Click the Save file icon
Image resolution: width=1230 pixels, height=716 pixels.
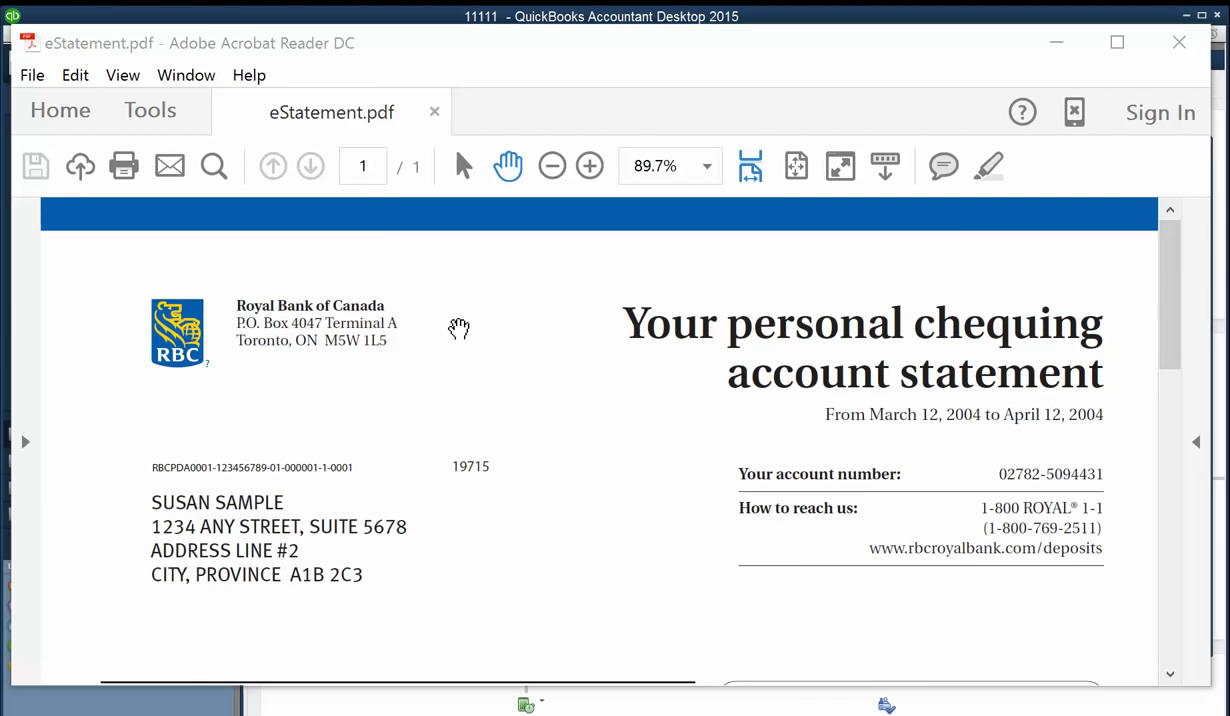click(36, 166)
